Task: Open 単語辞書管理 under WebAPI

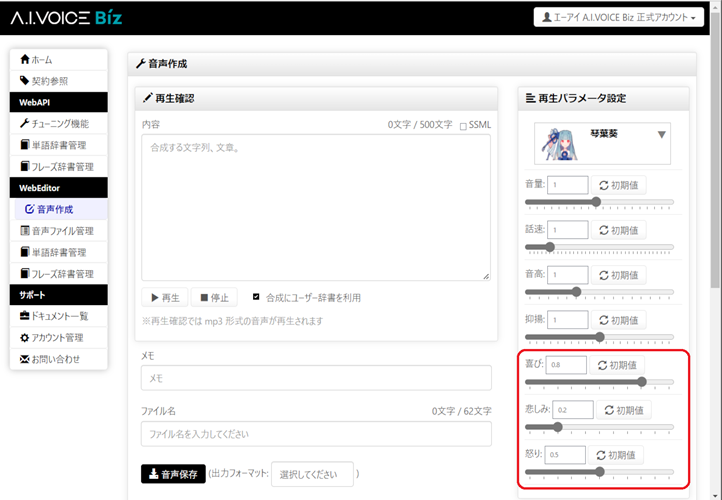Action: point(58,145)
